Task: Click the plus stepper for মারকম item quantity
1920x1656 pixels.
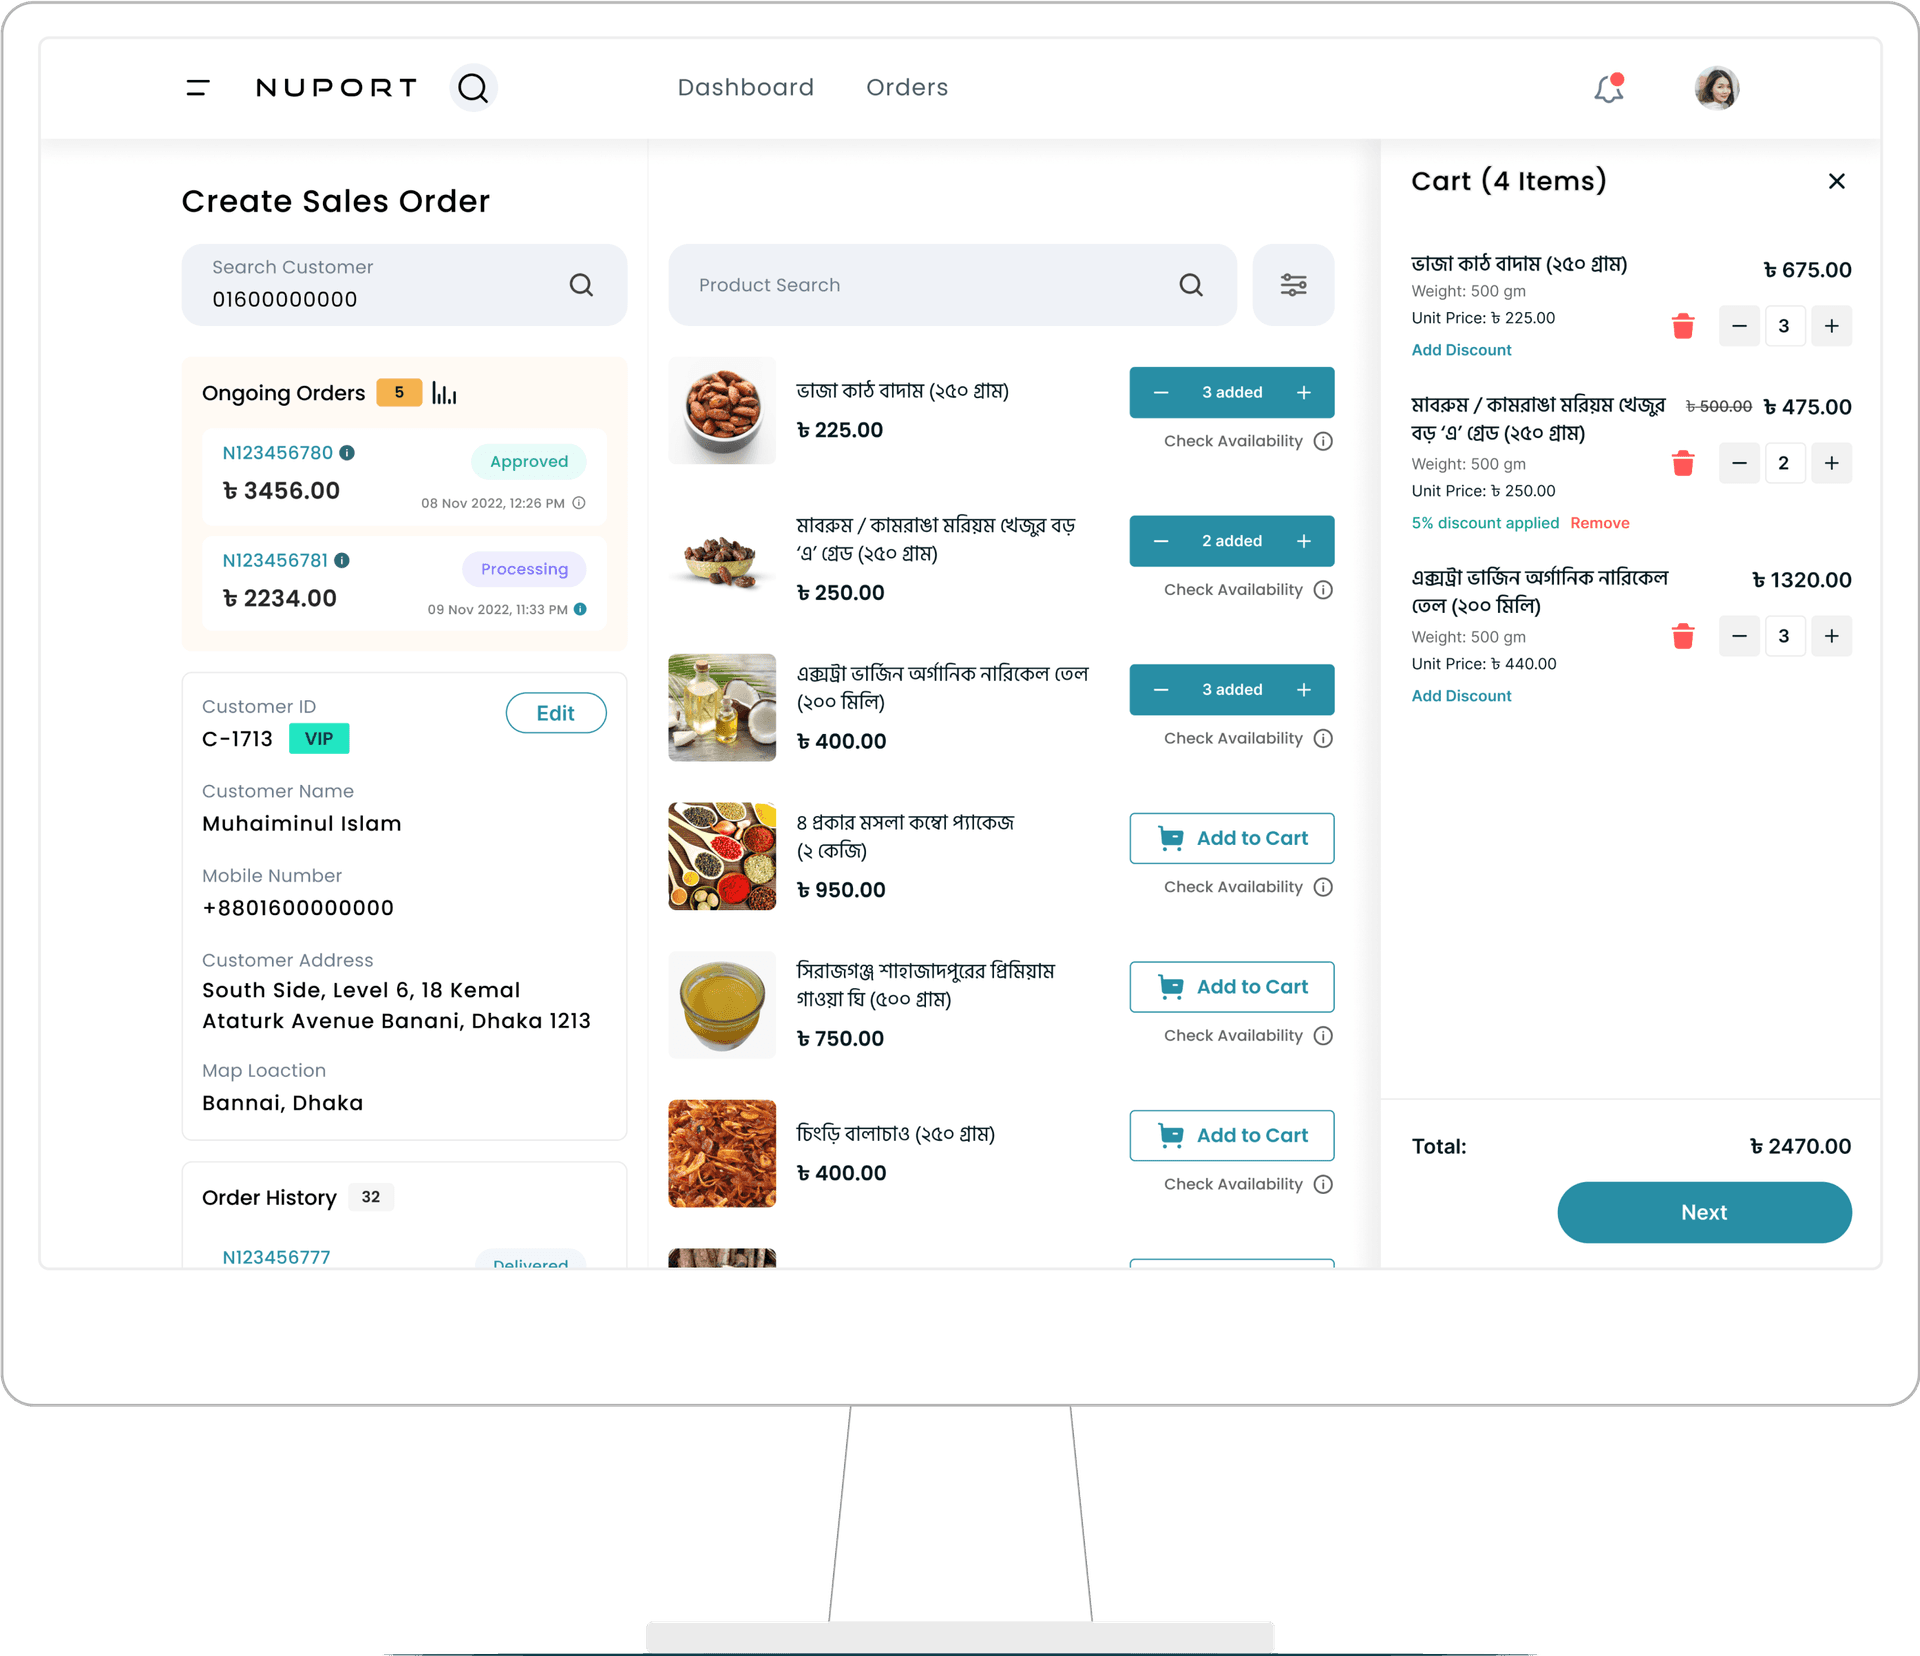Action: pyautogui.click(x=1830, y=462)
